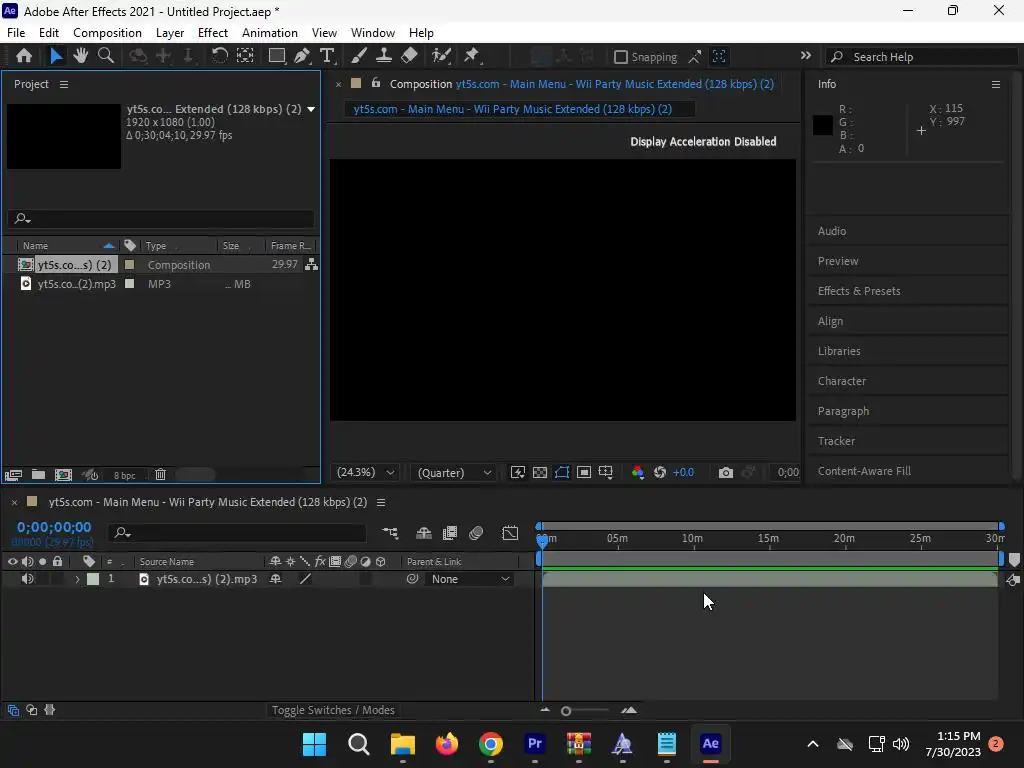Select the Hand tool
The height and width of the screenshot is (768, 1024).
[80, 56]
